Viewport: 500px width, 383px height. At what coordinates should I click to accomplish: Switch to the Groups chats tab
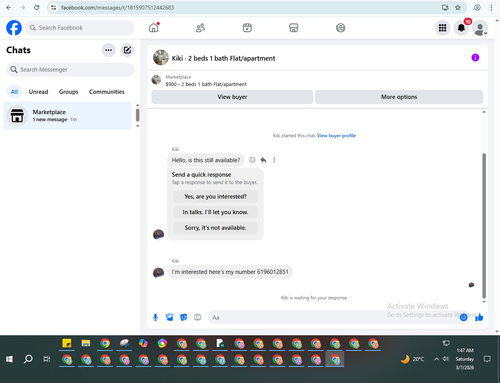tap(68, 92)
